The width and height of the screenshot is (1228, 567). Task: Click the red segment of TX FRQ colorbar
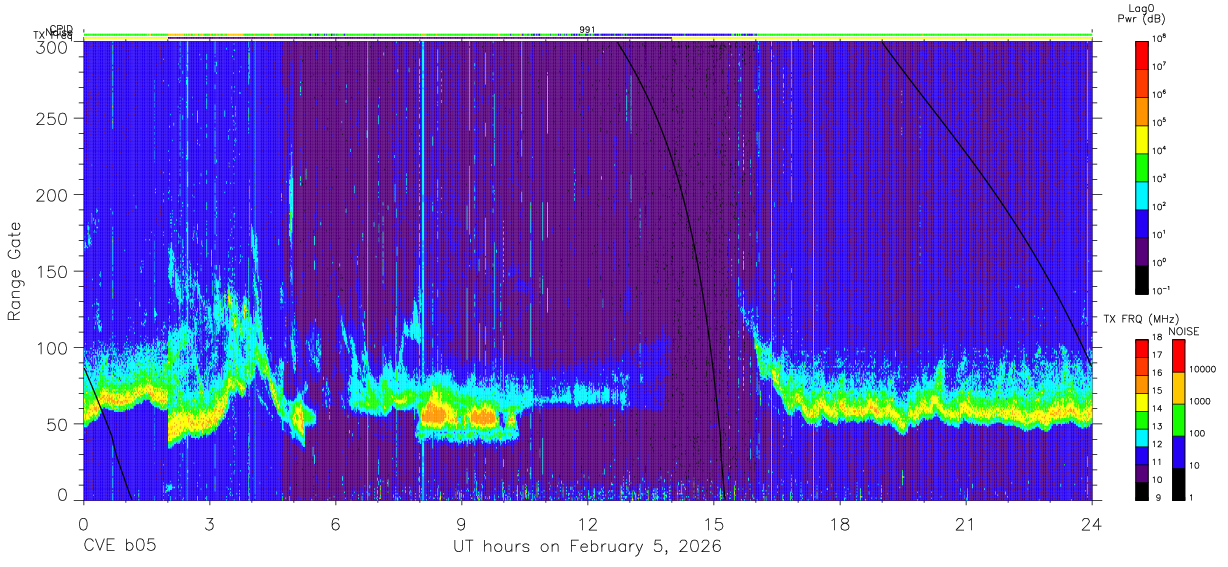pyautogui.click(x=1140, y=349)
